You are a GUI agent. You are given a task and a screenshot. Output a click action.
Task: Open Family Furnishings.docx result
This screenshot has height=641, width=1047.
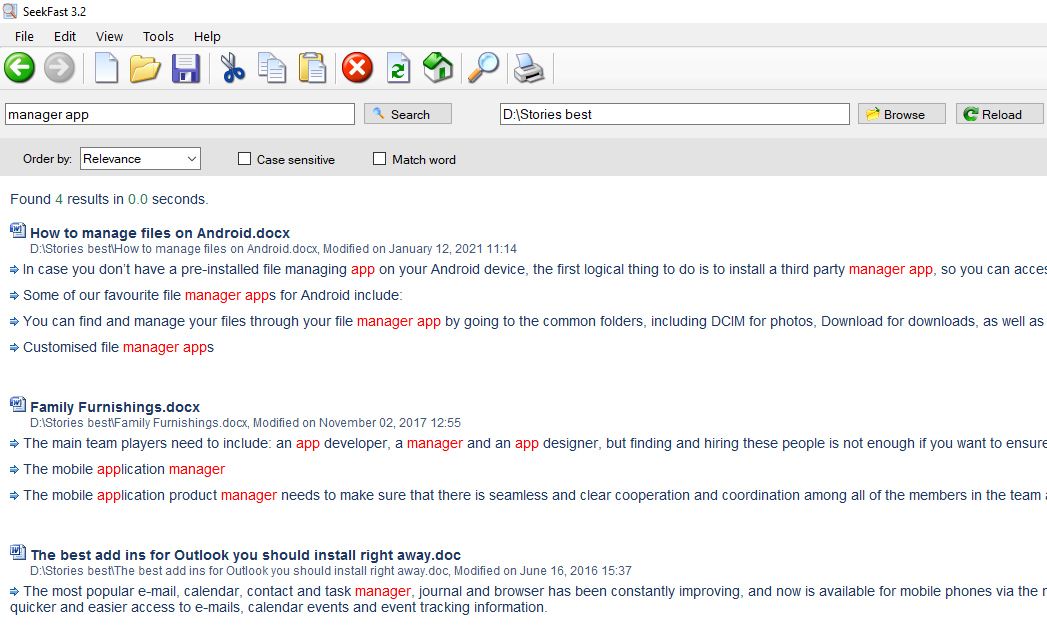coord(114,407)
